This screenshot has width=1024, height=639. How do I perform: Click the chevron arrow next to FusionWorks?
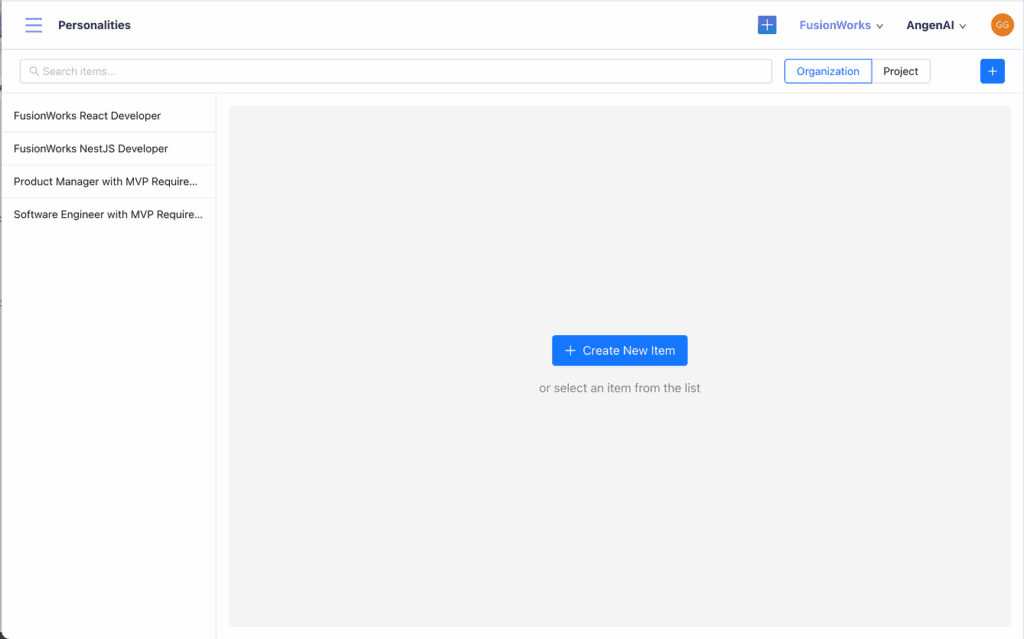pos(880,26)
